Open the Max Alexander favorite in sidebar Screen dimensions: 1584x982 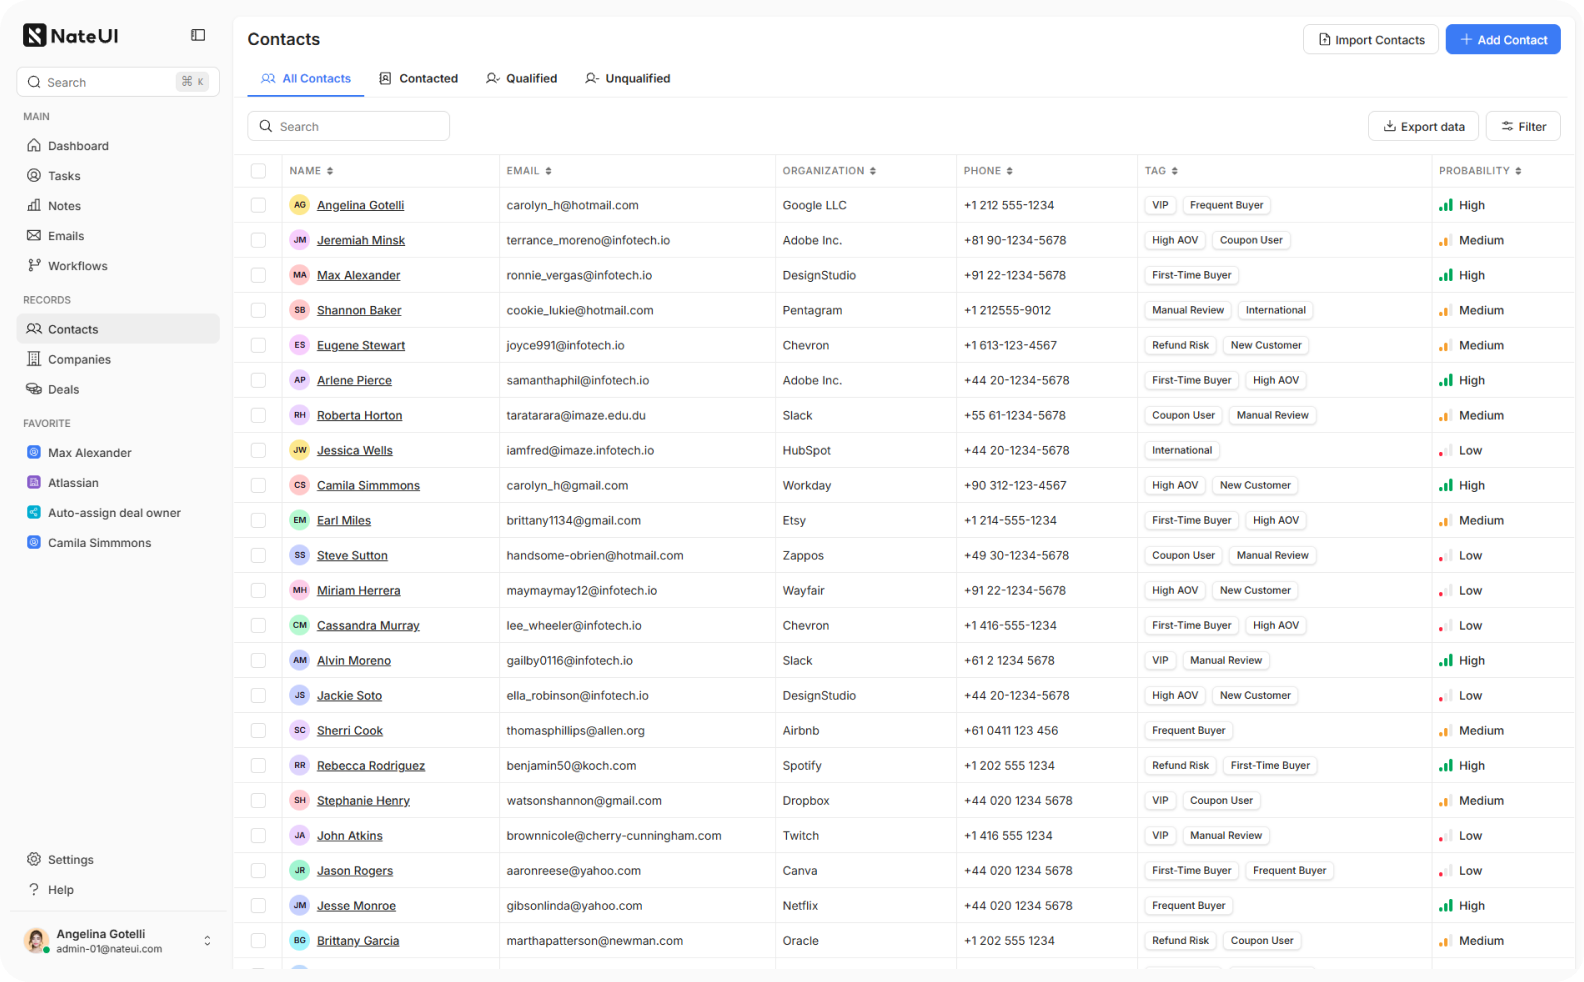pyautogui.click(x=118, y=453)
